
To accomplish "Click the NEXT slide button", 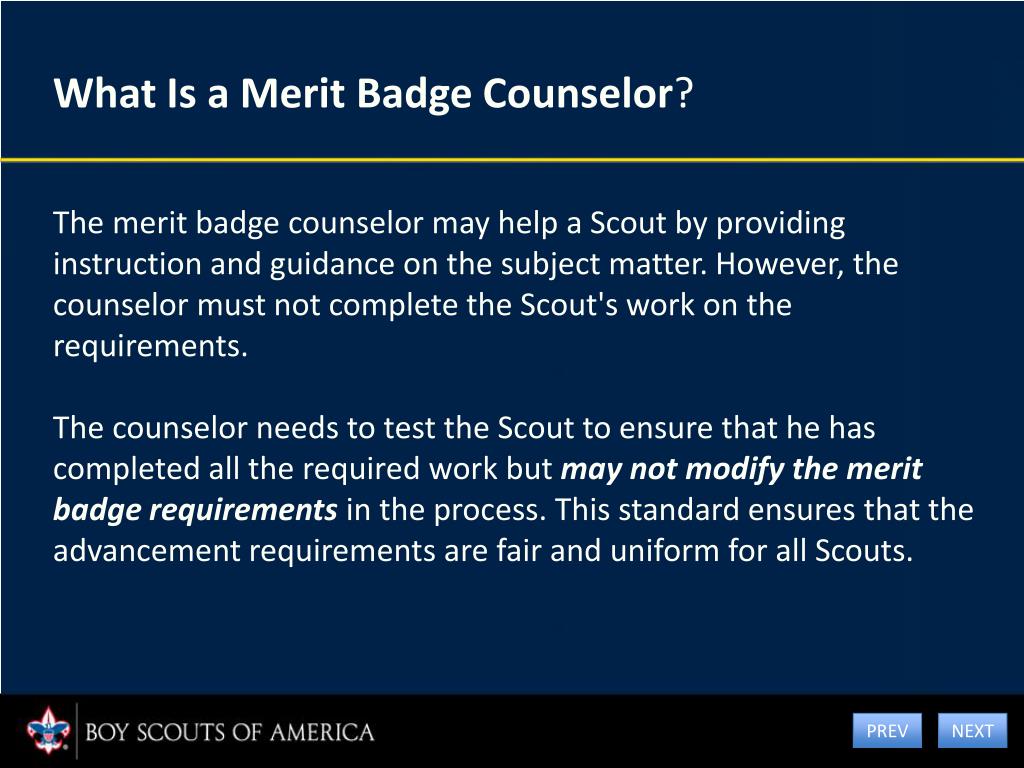I will tap(972, 731).
